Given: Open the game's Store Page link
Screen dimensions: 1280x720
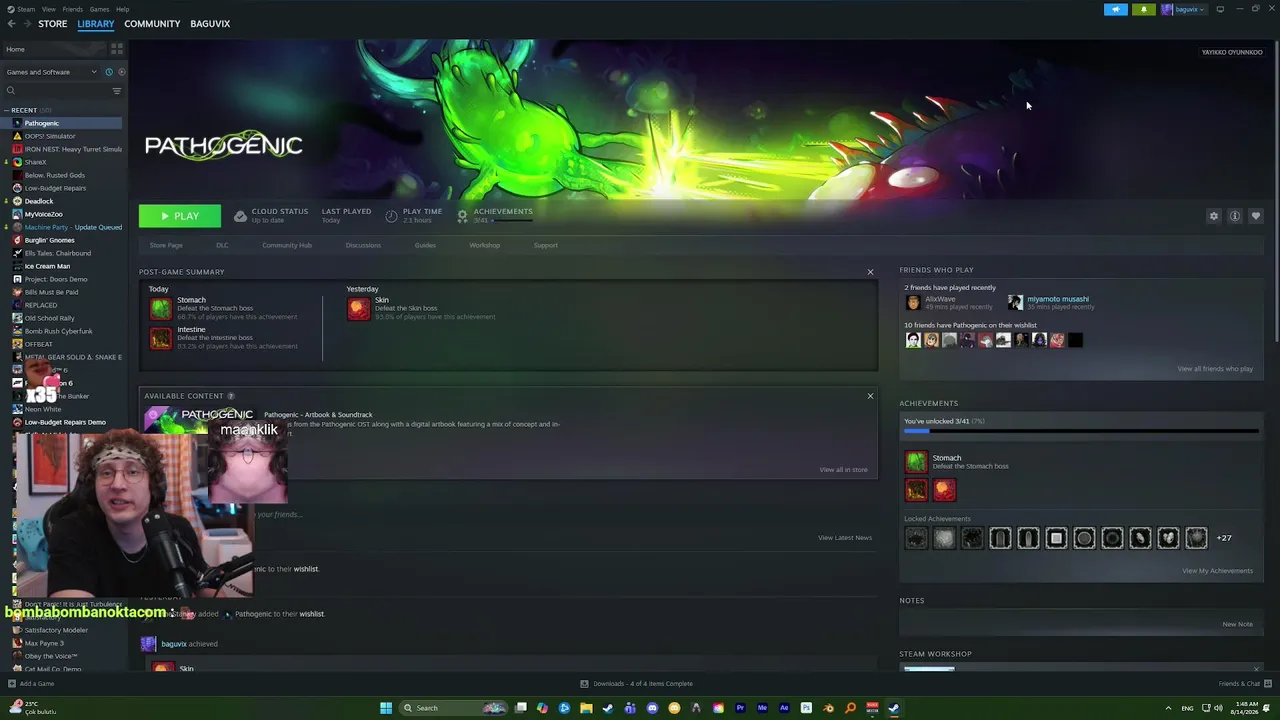Looking at the screenshot, I should (x=166, y=245).
